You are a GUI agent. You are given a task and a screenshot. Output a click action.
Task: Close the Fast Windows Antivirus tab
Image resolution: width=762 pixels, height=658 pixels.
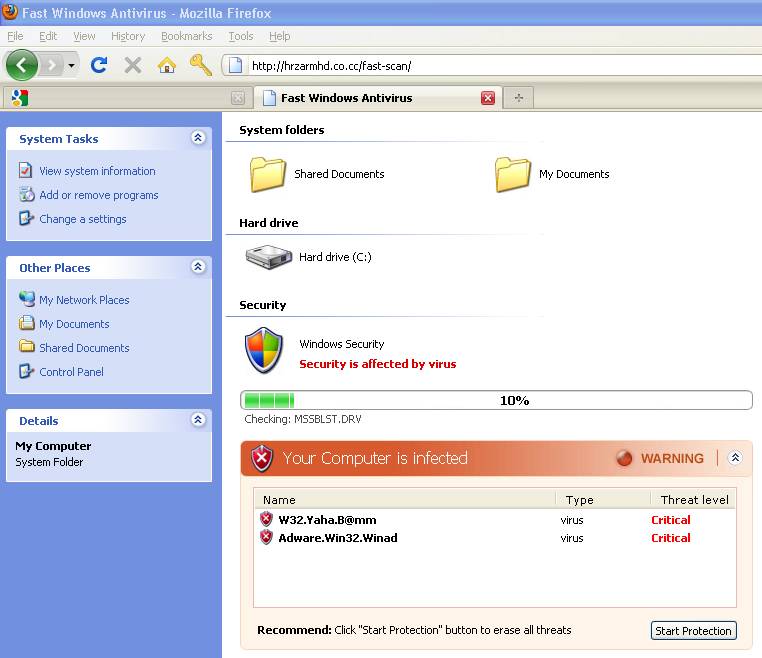(x=488, y=98)
